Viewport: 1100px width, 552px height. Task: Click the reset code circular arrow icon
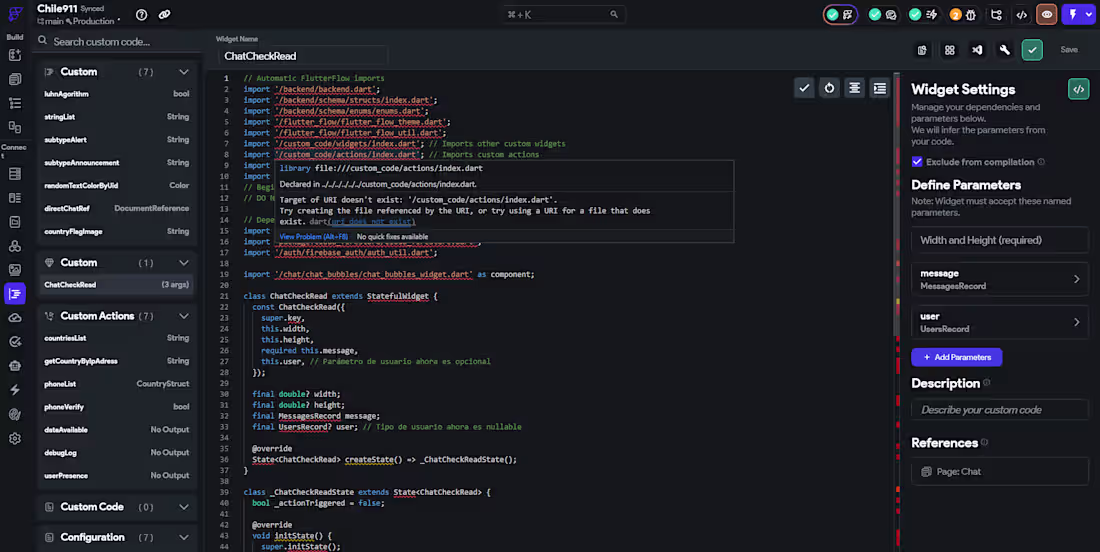click(829, 88)
